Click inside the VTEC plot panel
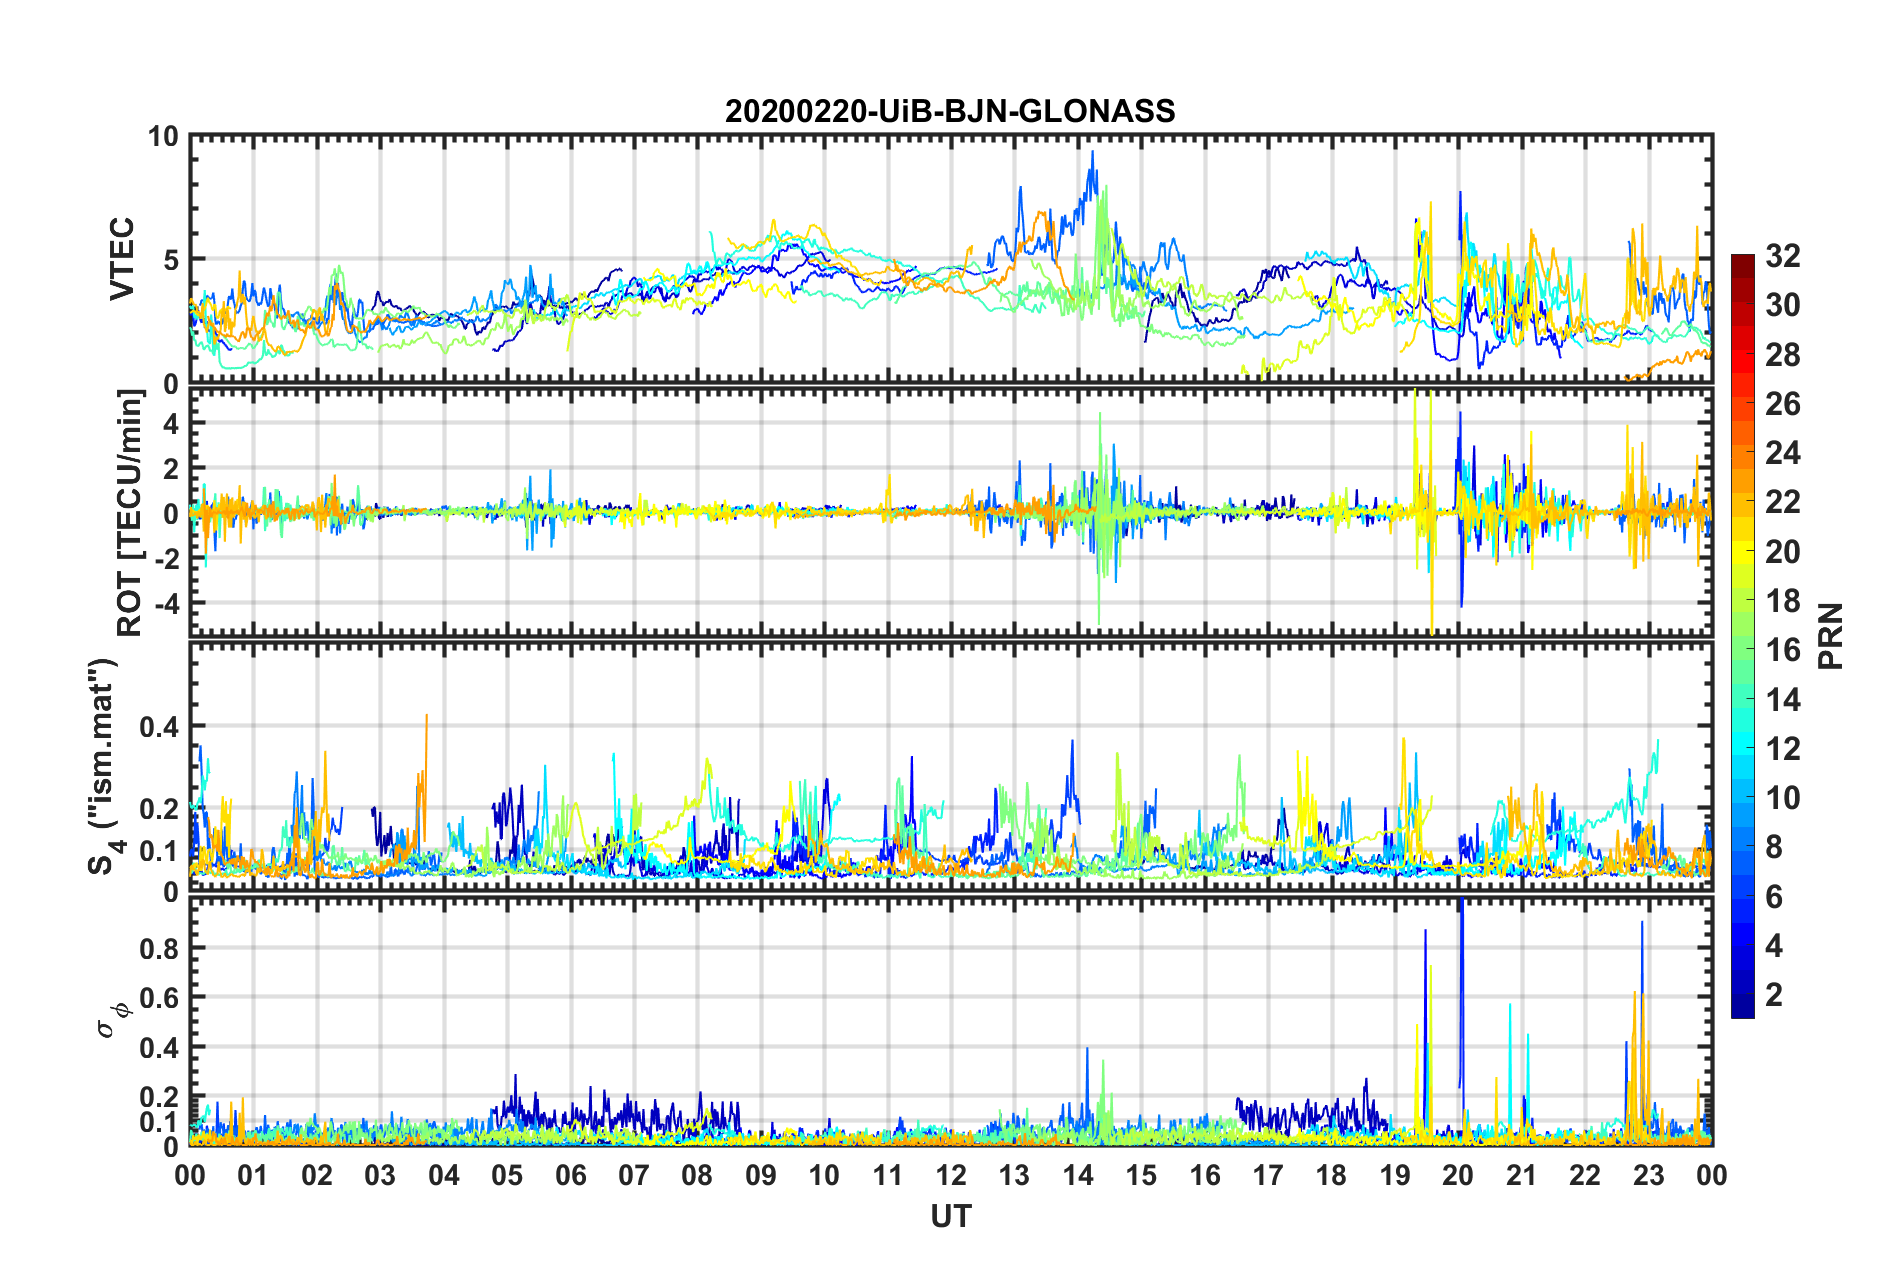 [951, 259]
